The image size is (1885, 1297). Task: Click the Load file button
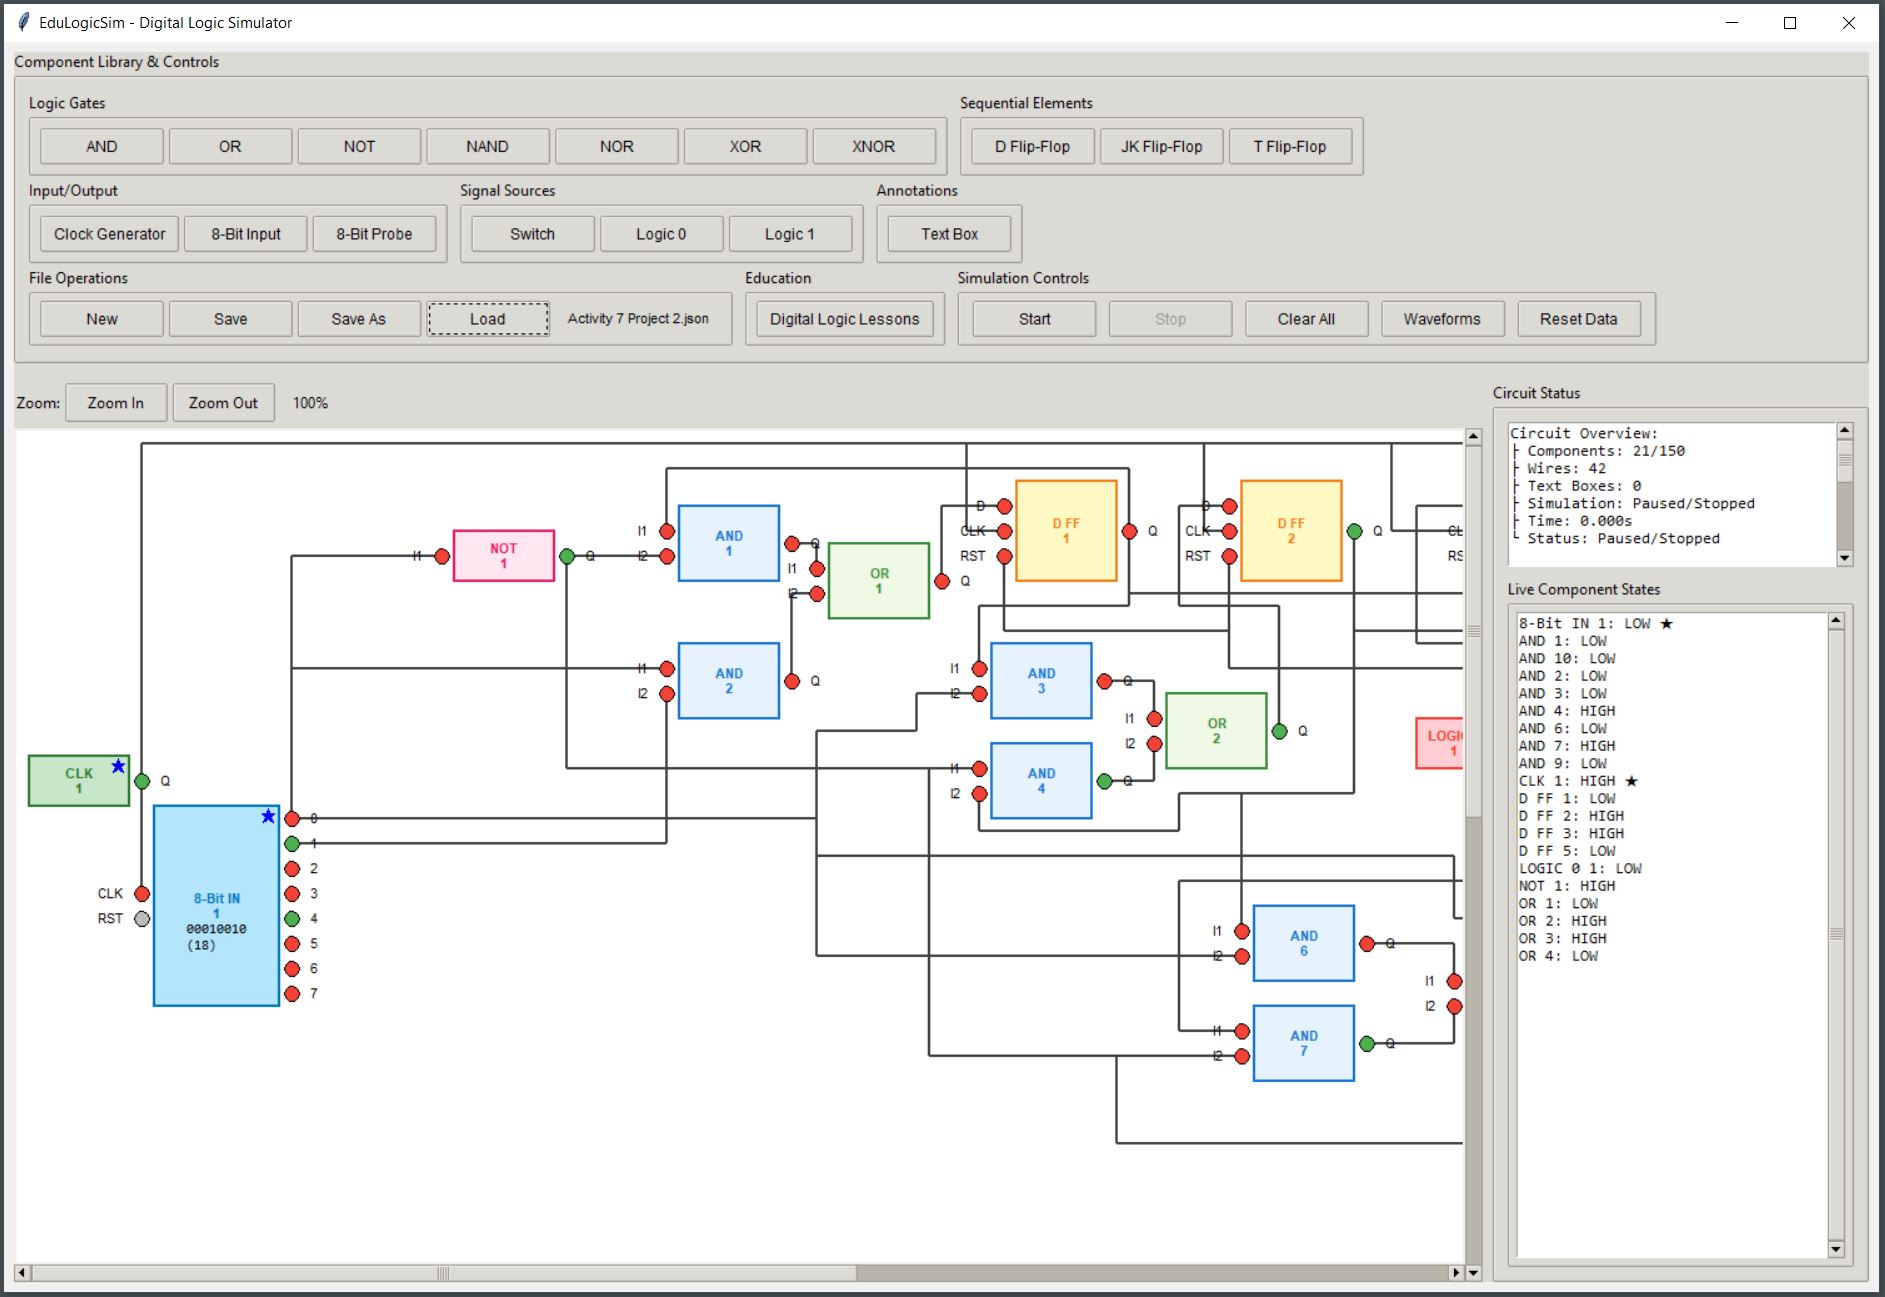click(488, 319)
